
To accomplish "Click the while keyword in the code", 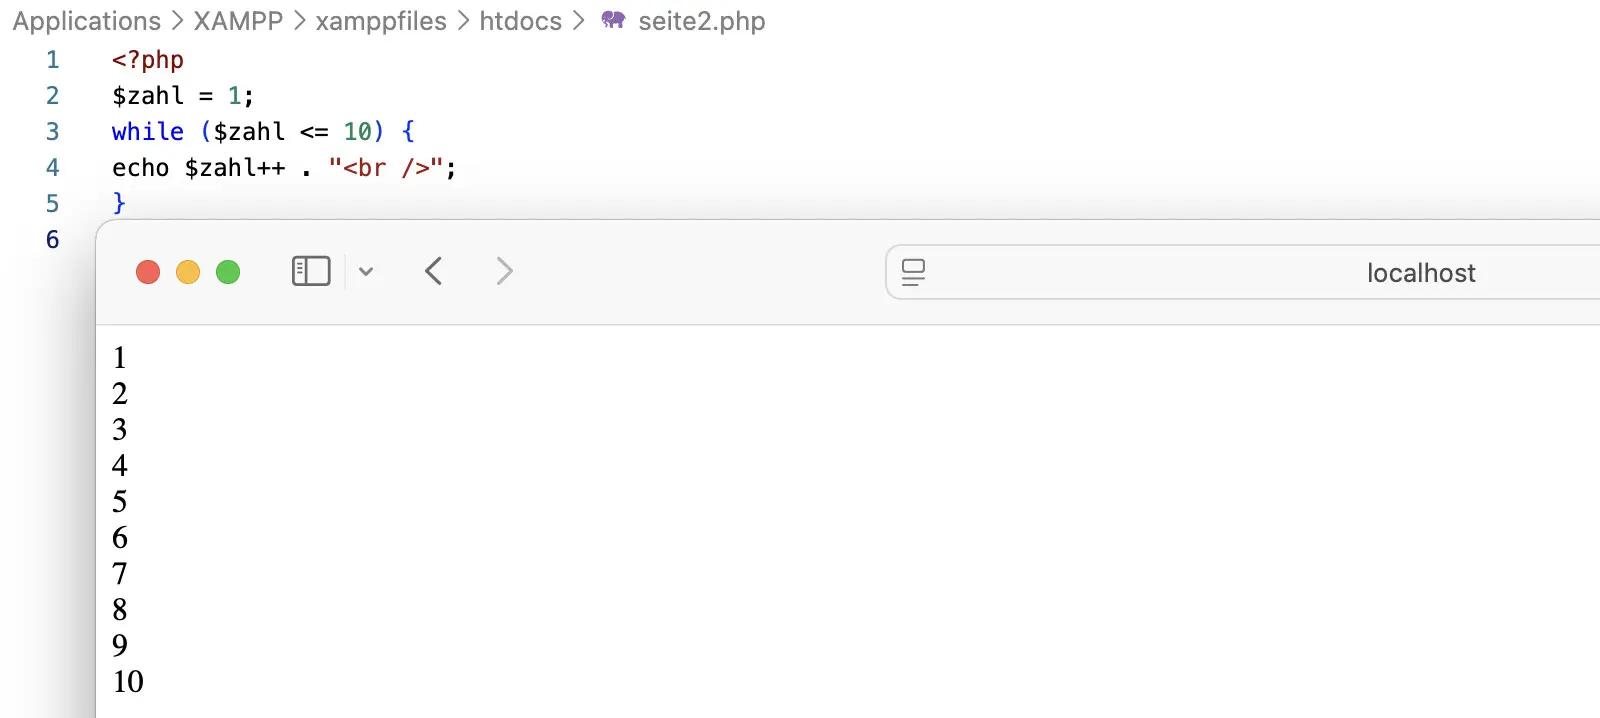I will 148,131.
